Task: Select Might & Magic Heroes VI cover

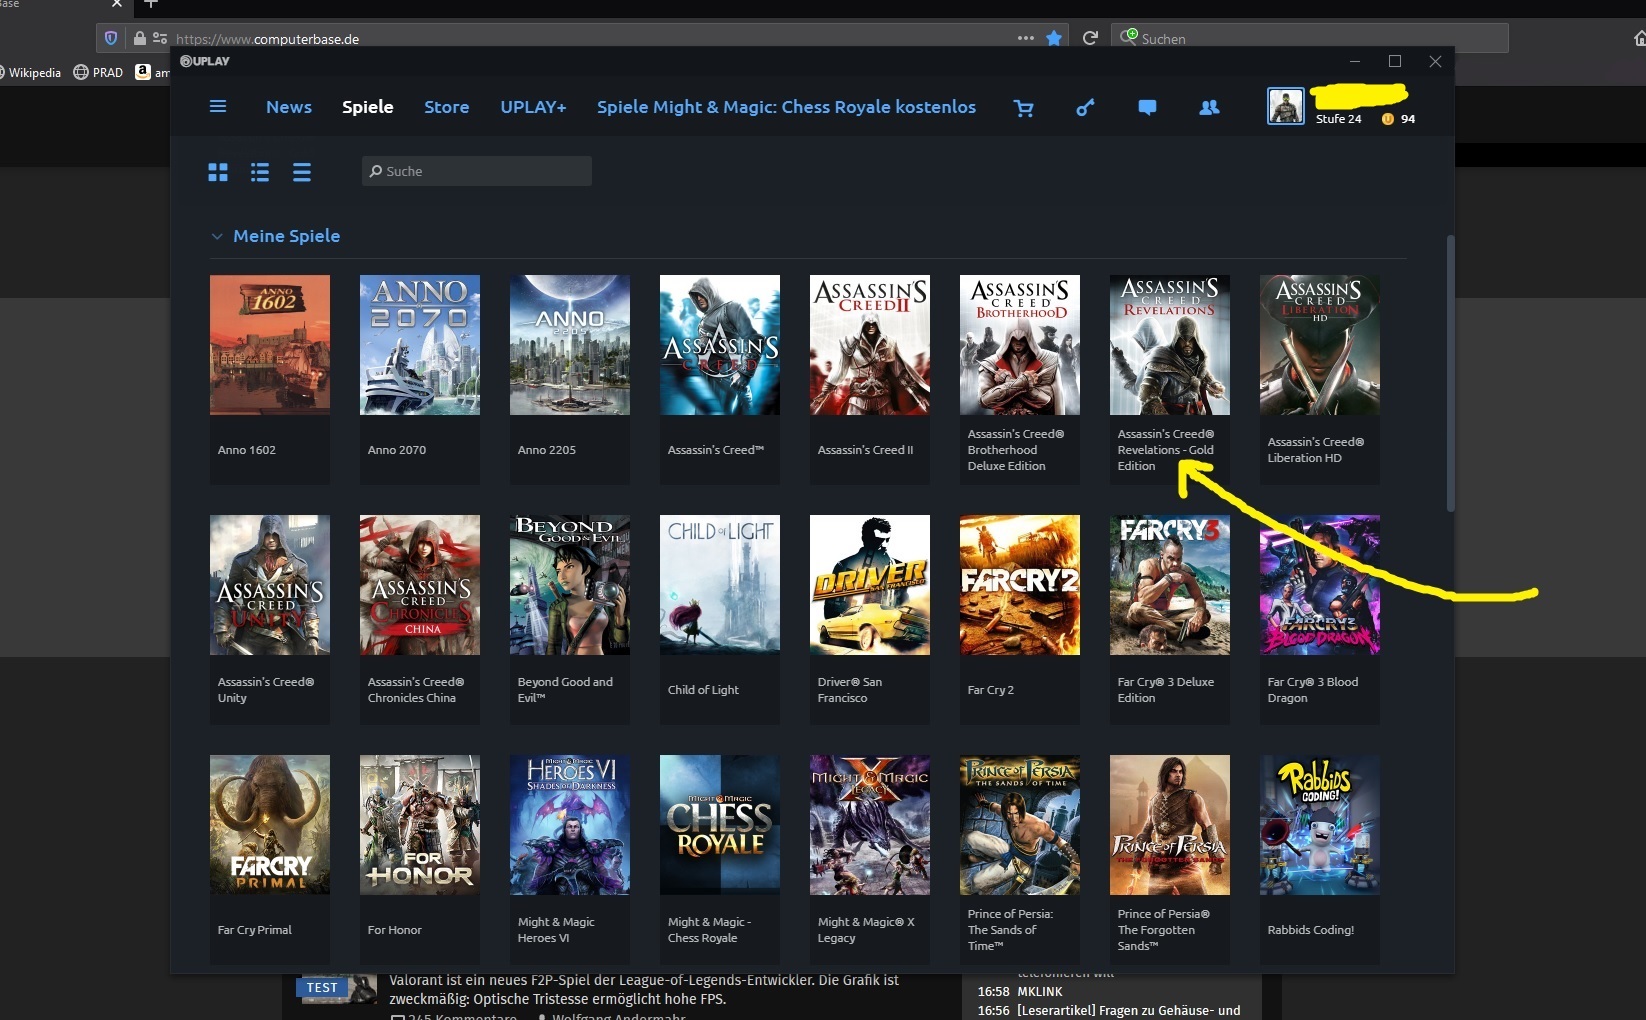Action: [570, 825]
